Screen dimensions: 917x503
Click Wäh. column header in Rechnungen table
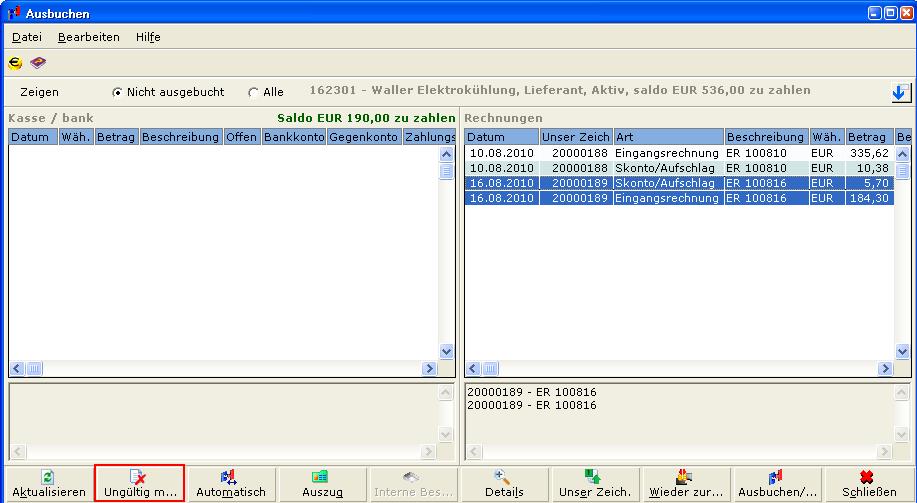(828, 137)
